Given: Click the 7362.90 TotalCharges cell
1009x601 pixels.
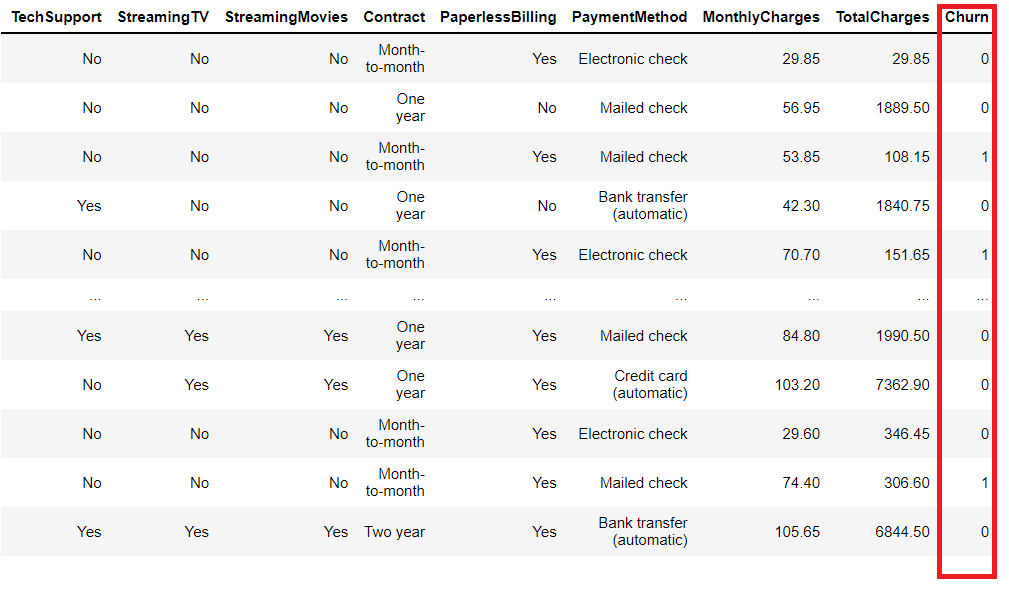Looking at the screenshot, I should coord(902,385).
